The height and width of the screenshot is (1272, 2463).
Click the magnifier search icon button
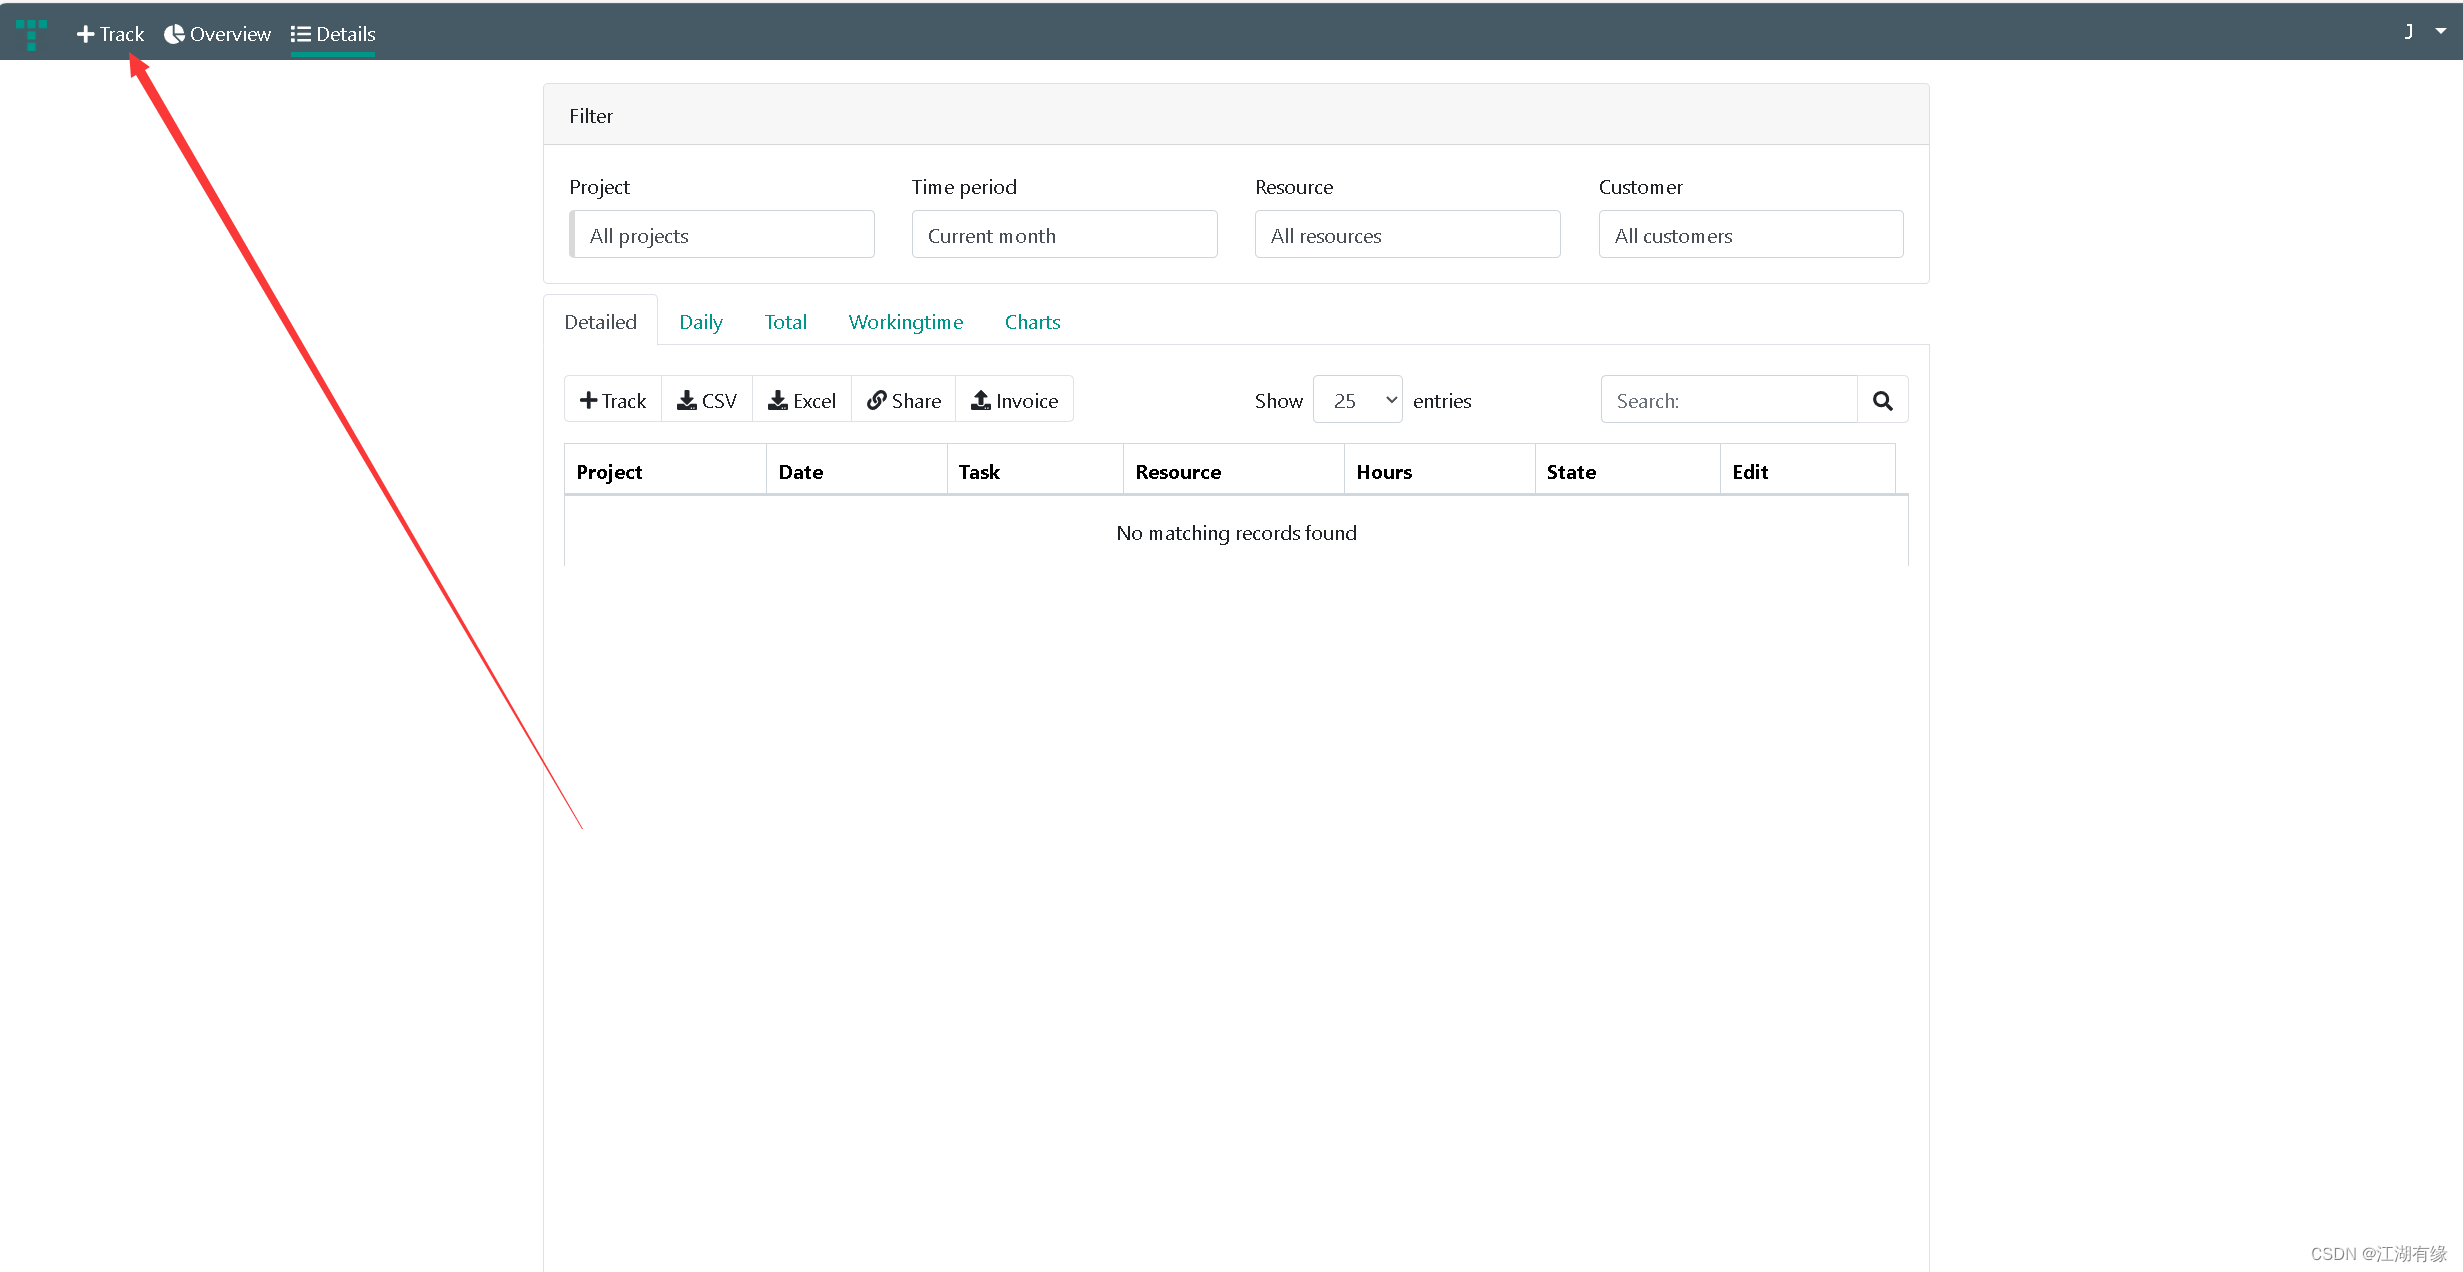[x=1883, y=400]
